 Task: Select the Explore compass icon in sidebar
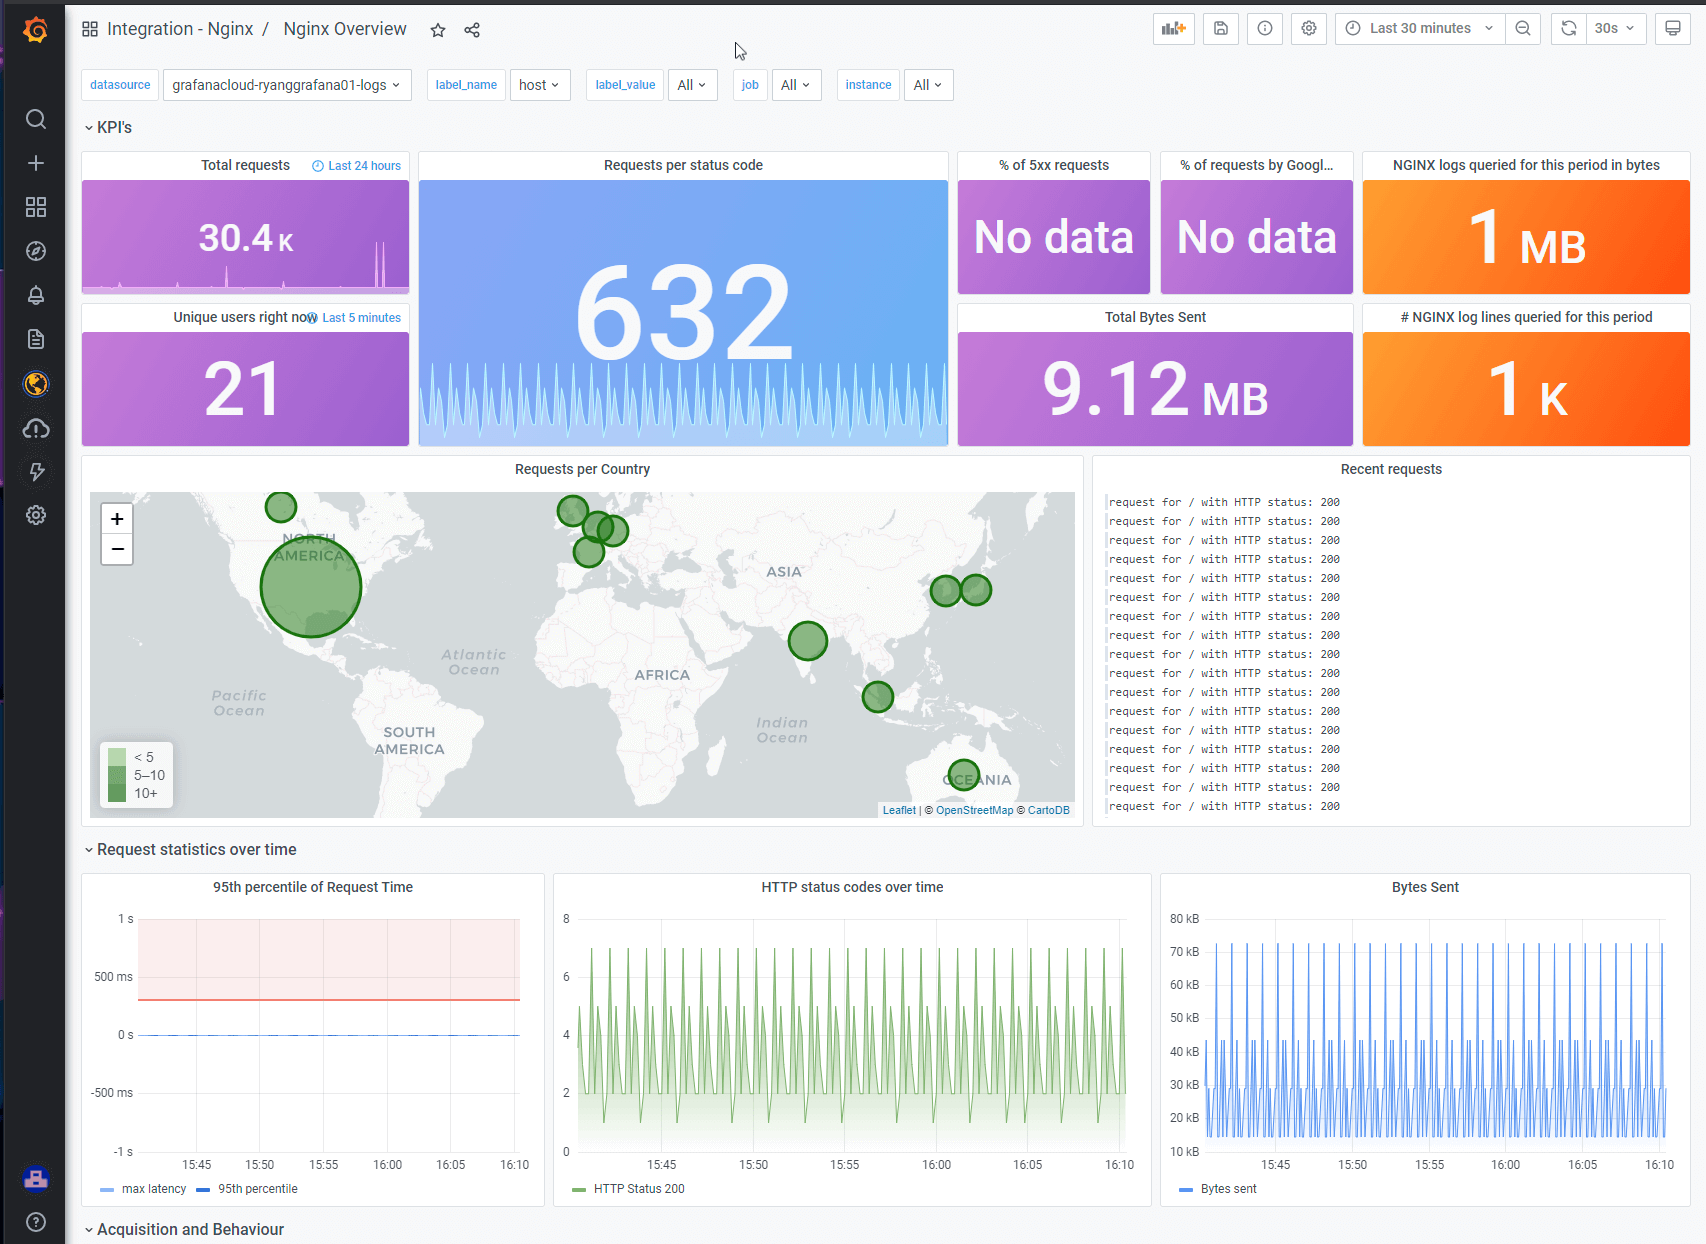(36, 251)
